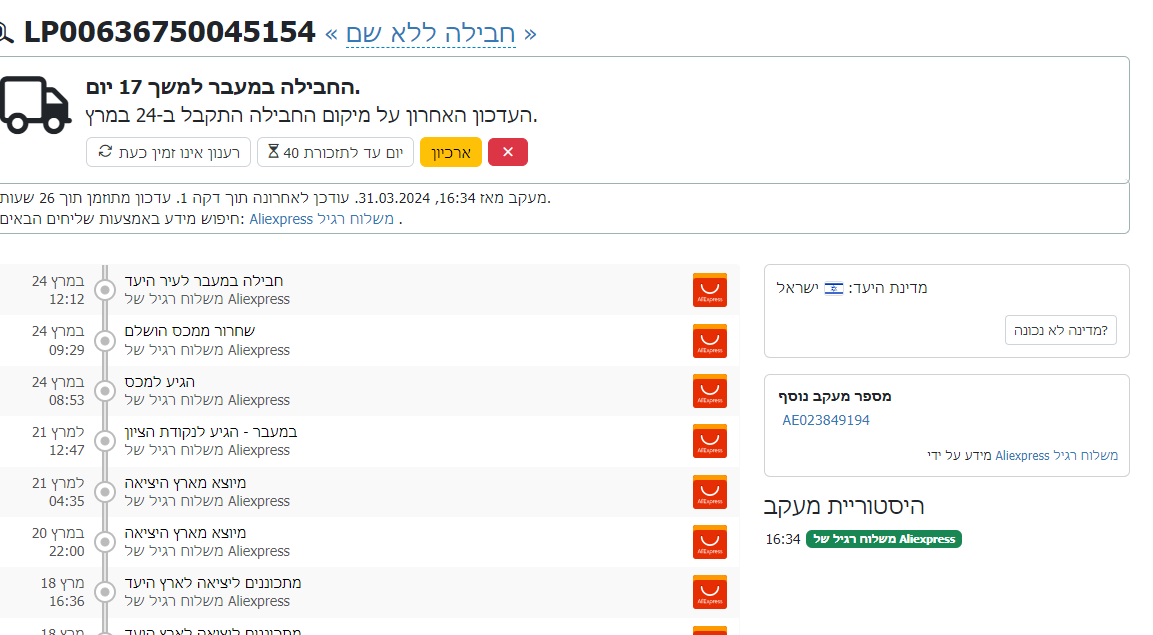Click the AliExpress logo on the 12:12 event row

(x=710, y=290)
